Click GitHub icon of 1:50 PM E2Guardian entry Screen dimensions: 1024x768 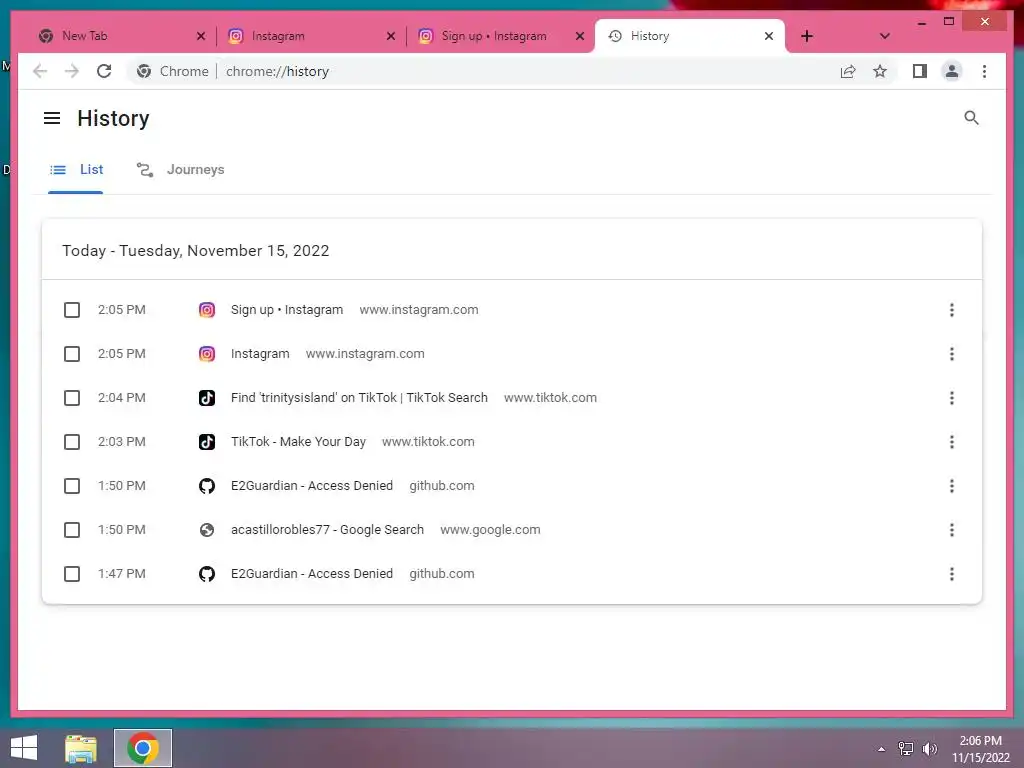click(207, 486)
